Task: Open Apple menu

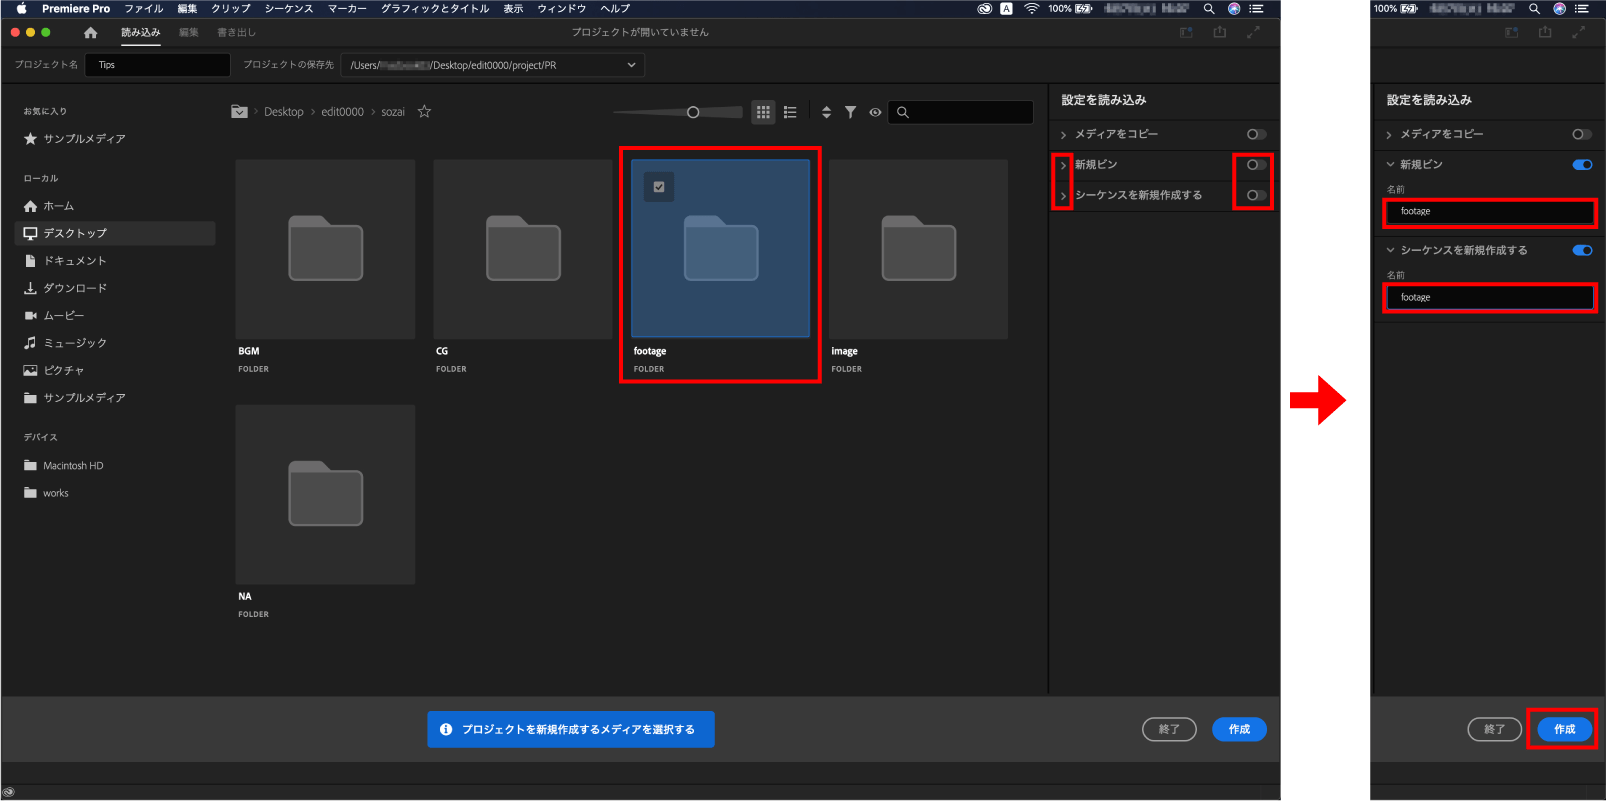Action: [x=21, y=8]
